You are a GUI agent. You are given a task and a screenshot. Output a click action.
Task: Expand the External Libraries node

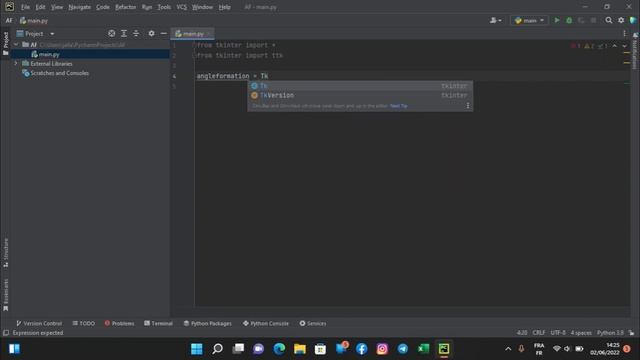tap(16, 63)
